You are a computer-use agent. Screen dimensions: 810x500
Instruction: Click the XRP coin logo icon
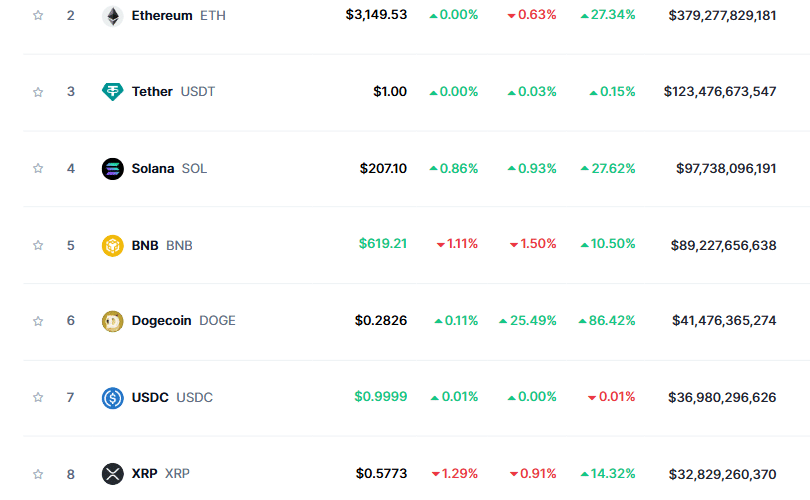(113, 474)
